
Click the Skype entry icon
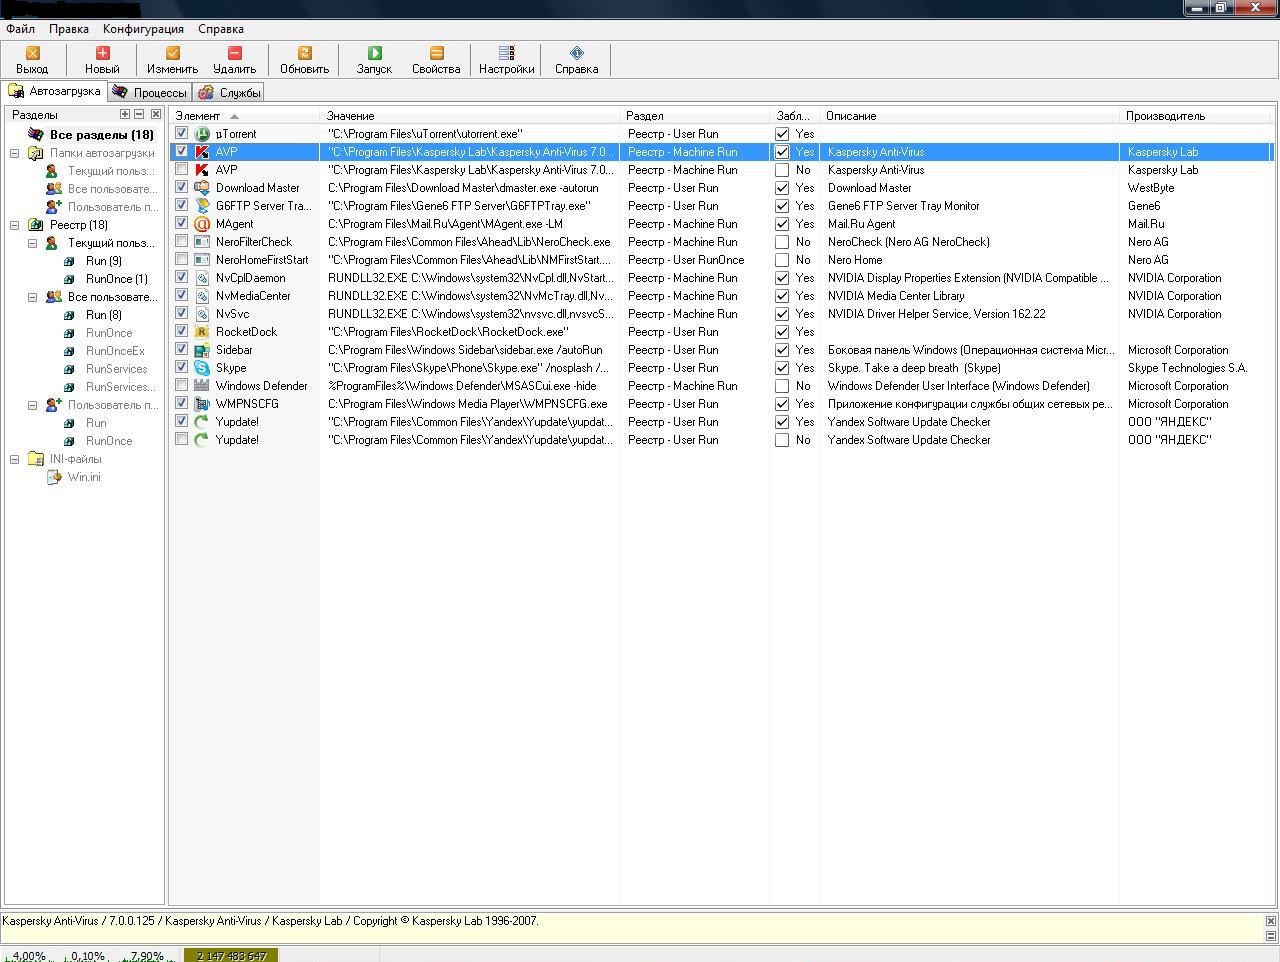[202, 368]
